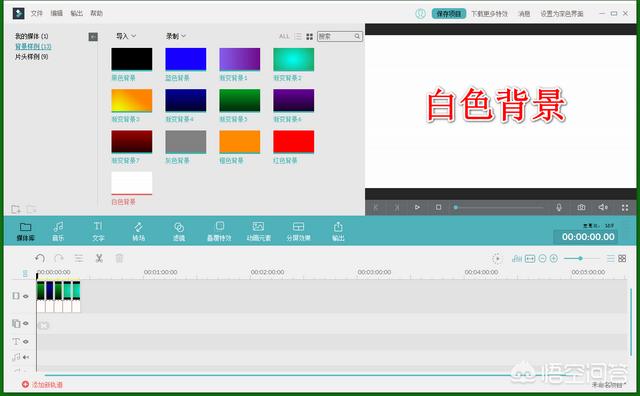Screen dimensions: 640x396
Task: Expand the 导入 import dropdown
Action: (126, 36)
